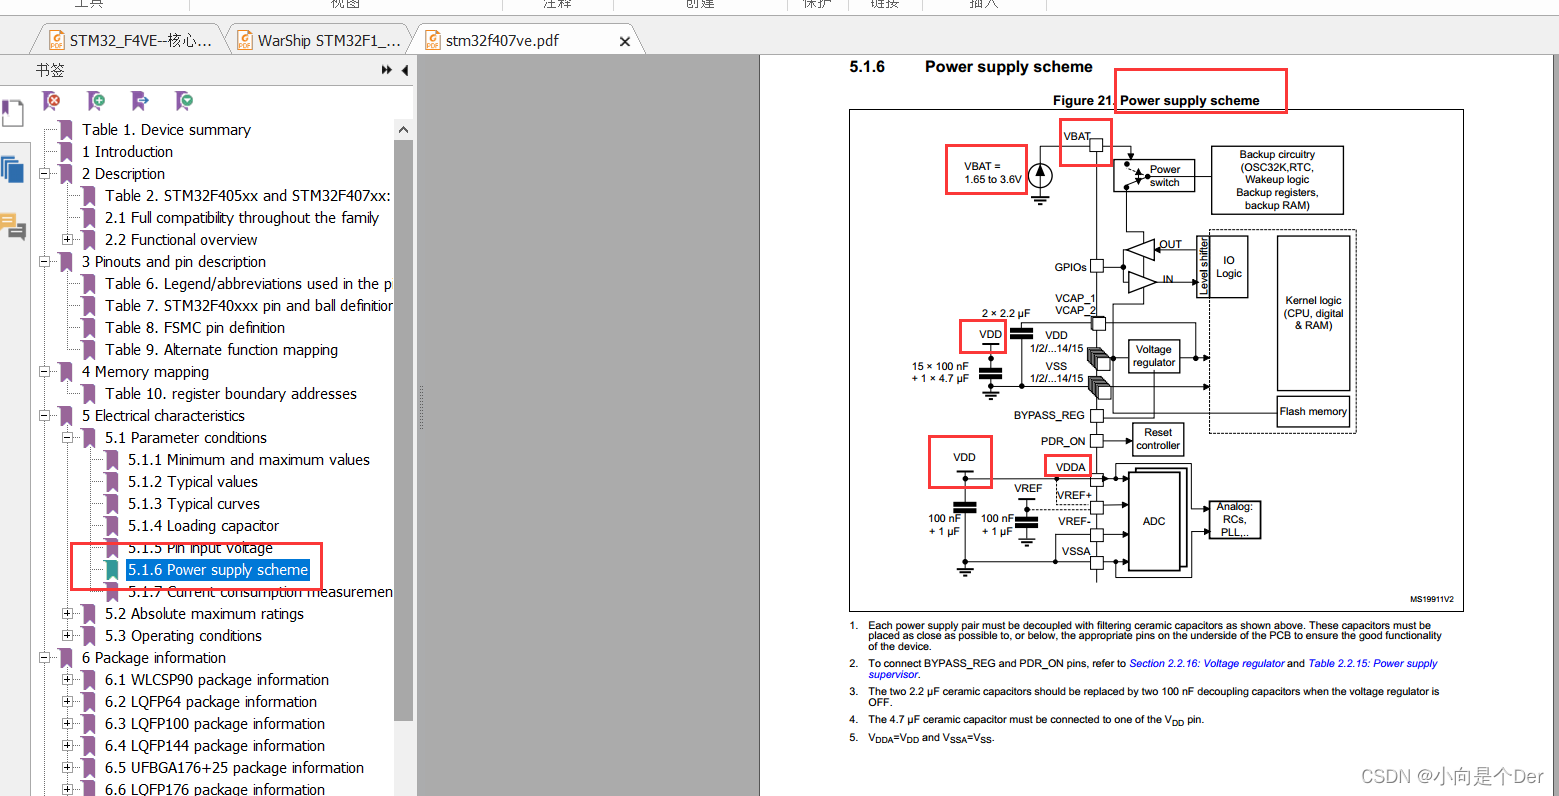Go to 5.1.4 Loading capacitor bookmark
The height and width of the screenshot is (796, 1559).
click(x=203, y=526)
